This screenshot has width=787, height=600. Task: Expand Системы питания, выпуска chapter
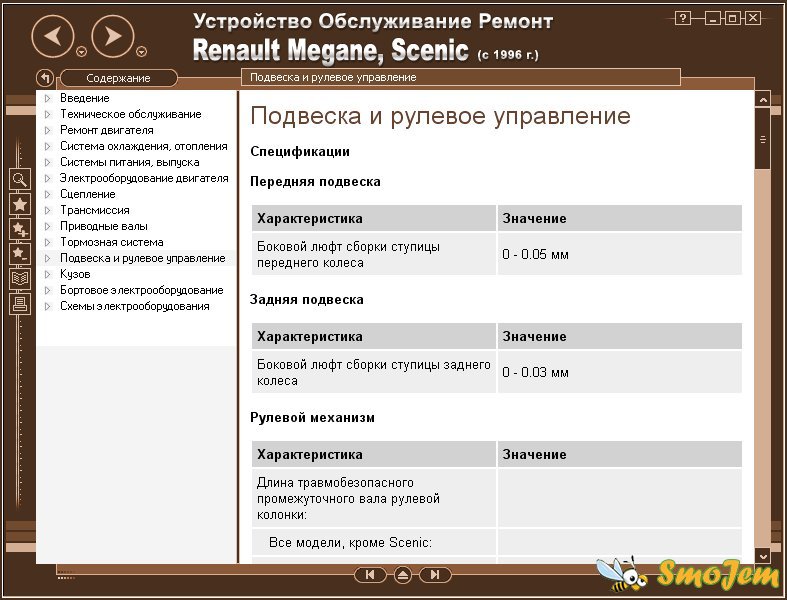(x=48, y=162)
